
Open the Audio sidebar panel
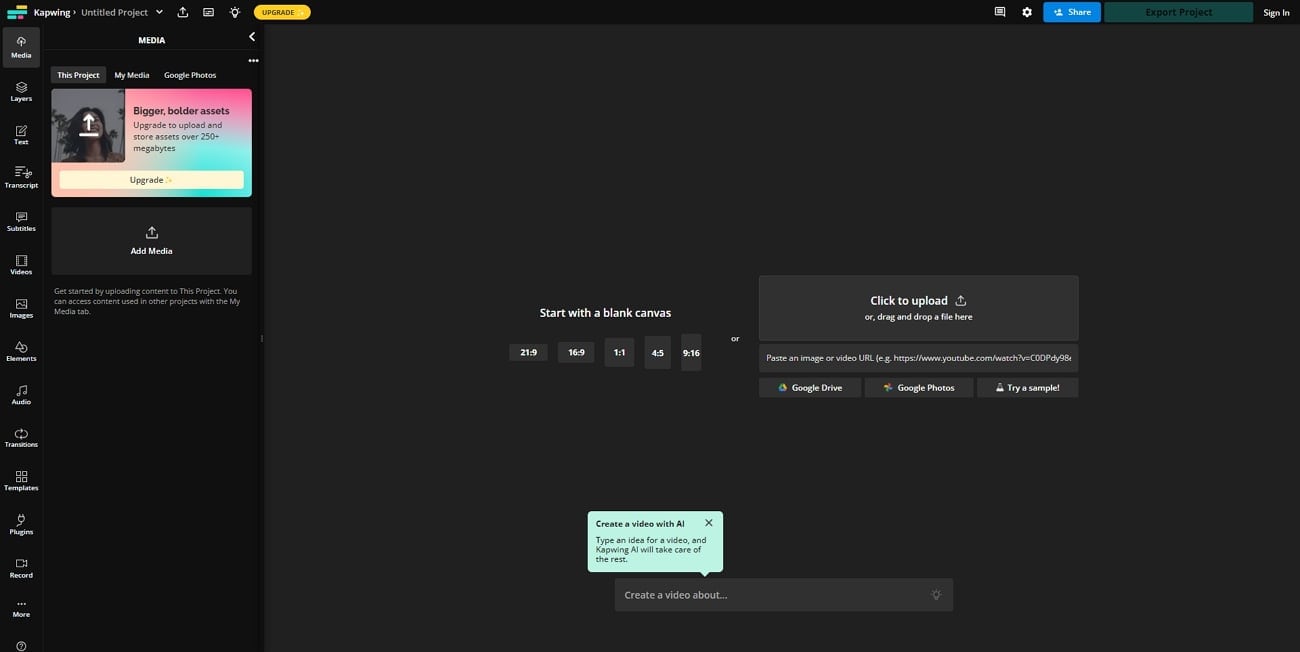click(21, 394)
